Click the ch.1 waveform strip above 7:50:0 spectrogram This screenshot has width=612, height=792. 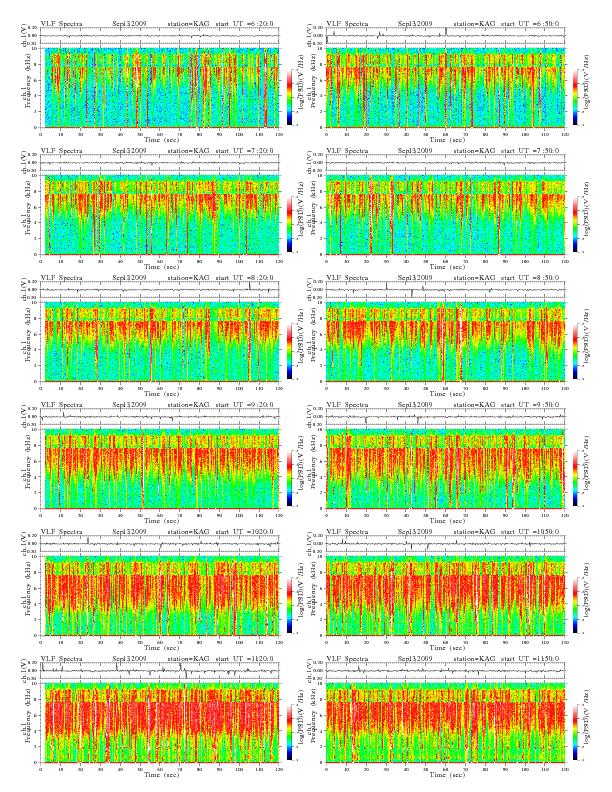click(445, 163)
